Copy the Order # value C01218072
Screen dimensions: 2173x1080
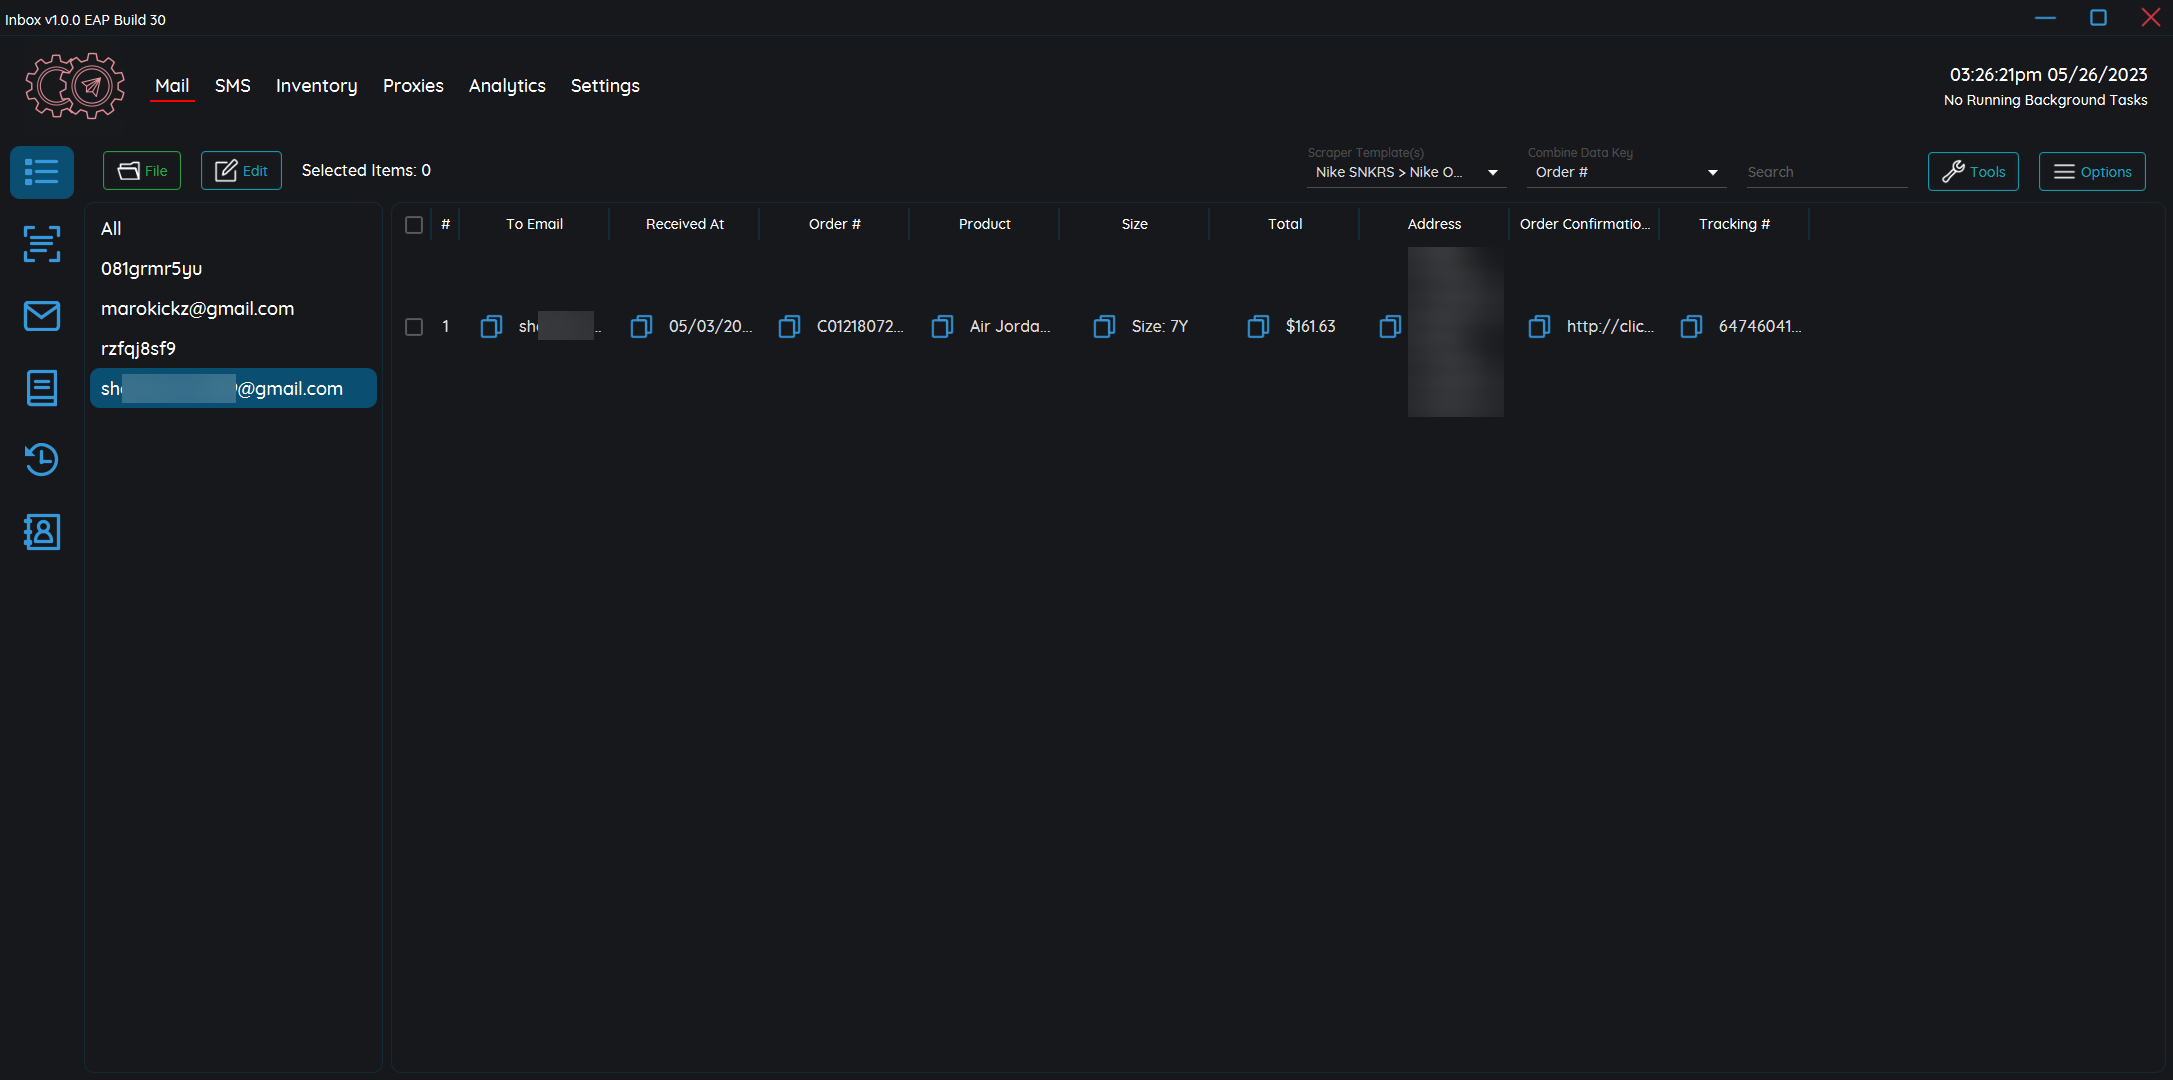click(789, 327)
